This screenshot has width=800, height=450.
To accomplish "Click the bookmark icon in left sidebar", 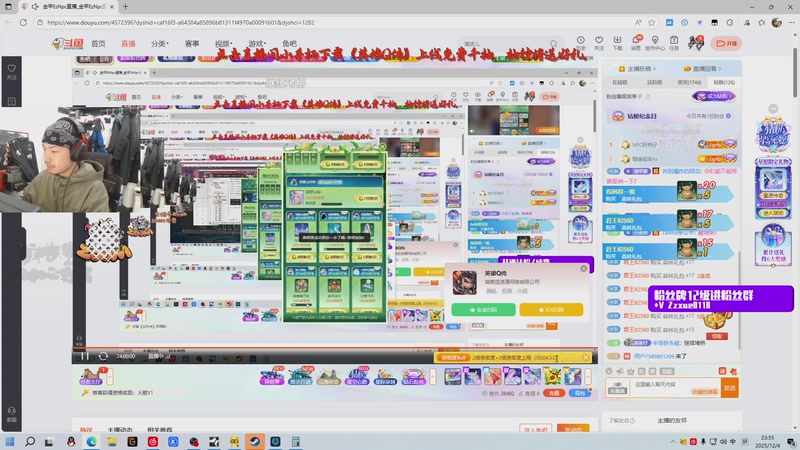I will (11, 101).
